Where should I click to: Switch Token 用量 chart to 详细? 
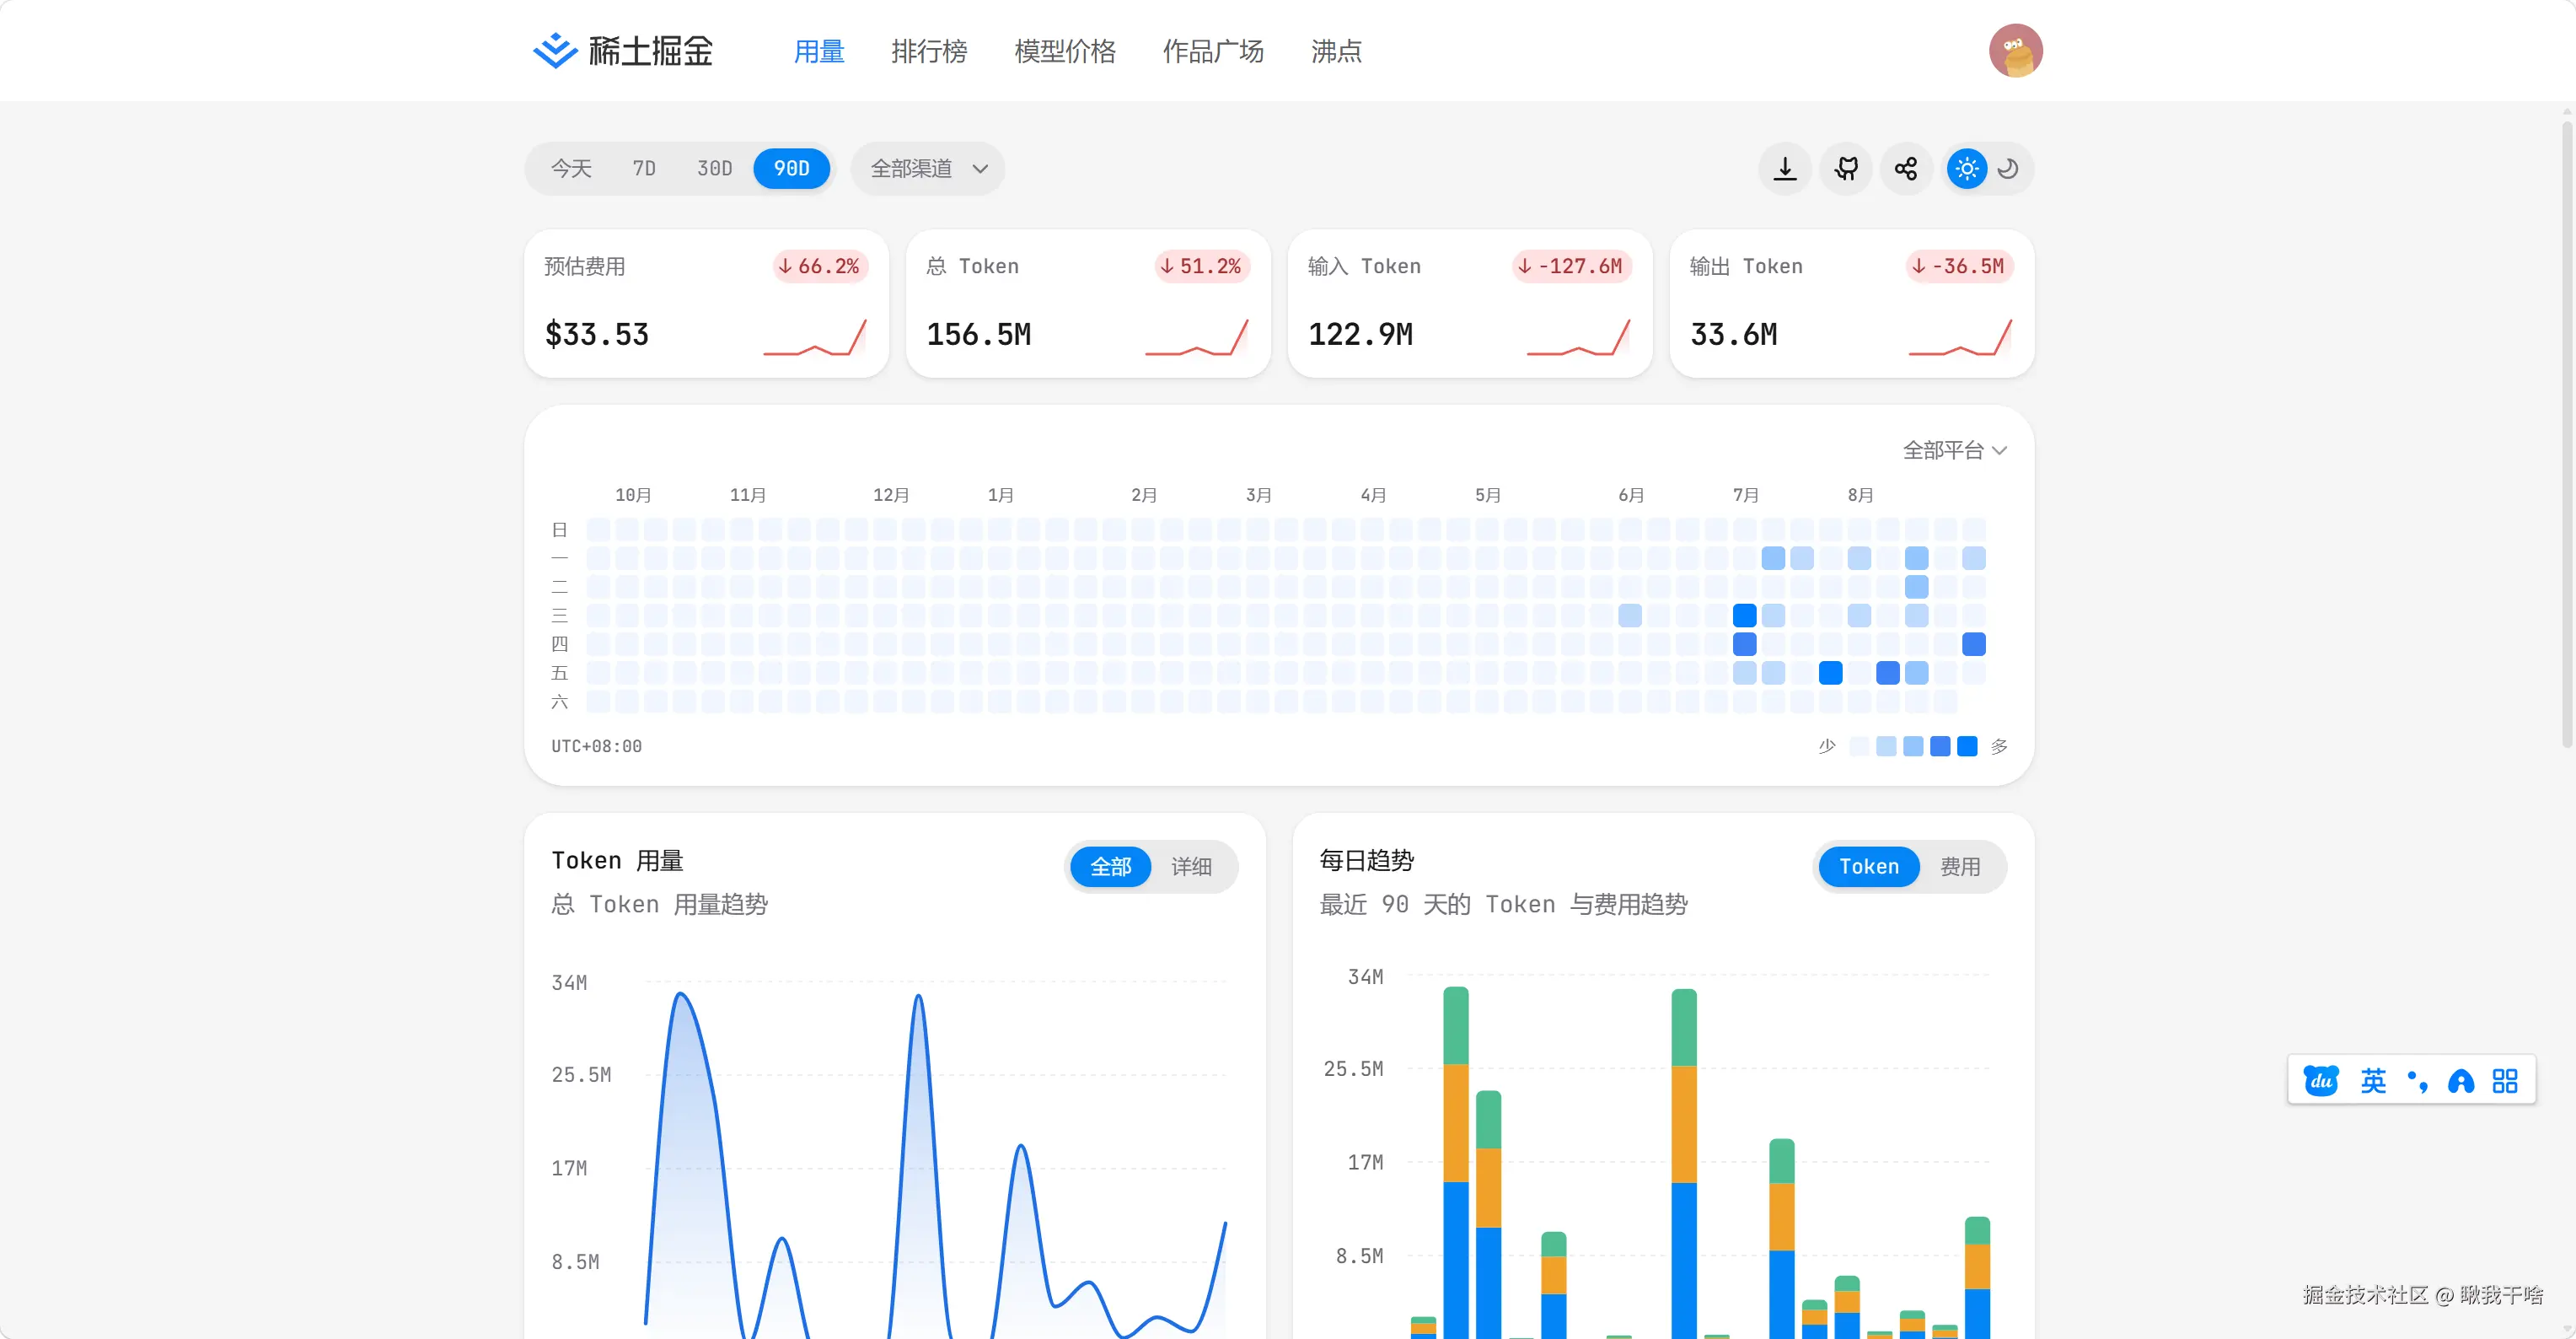1191,866
